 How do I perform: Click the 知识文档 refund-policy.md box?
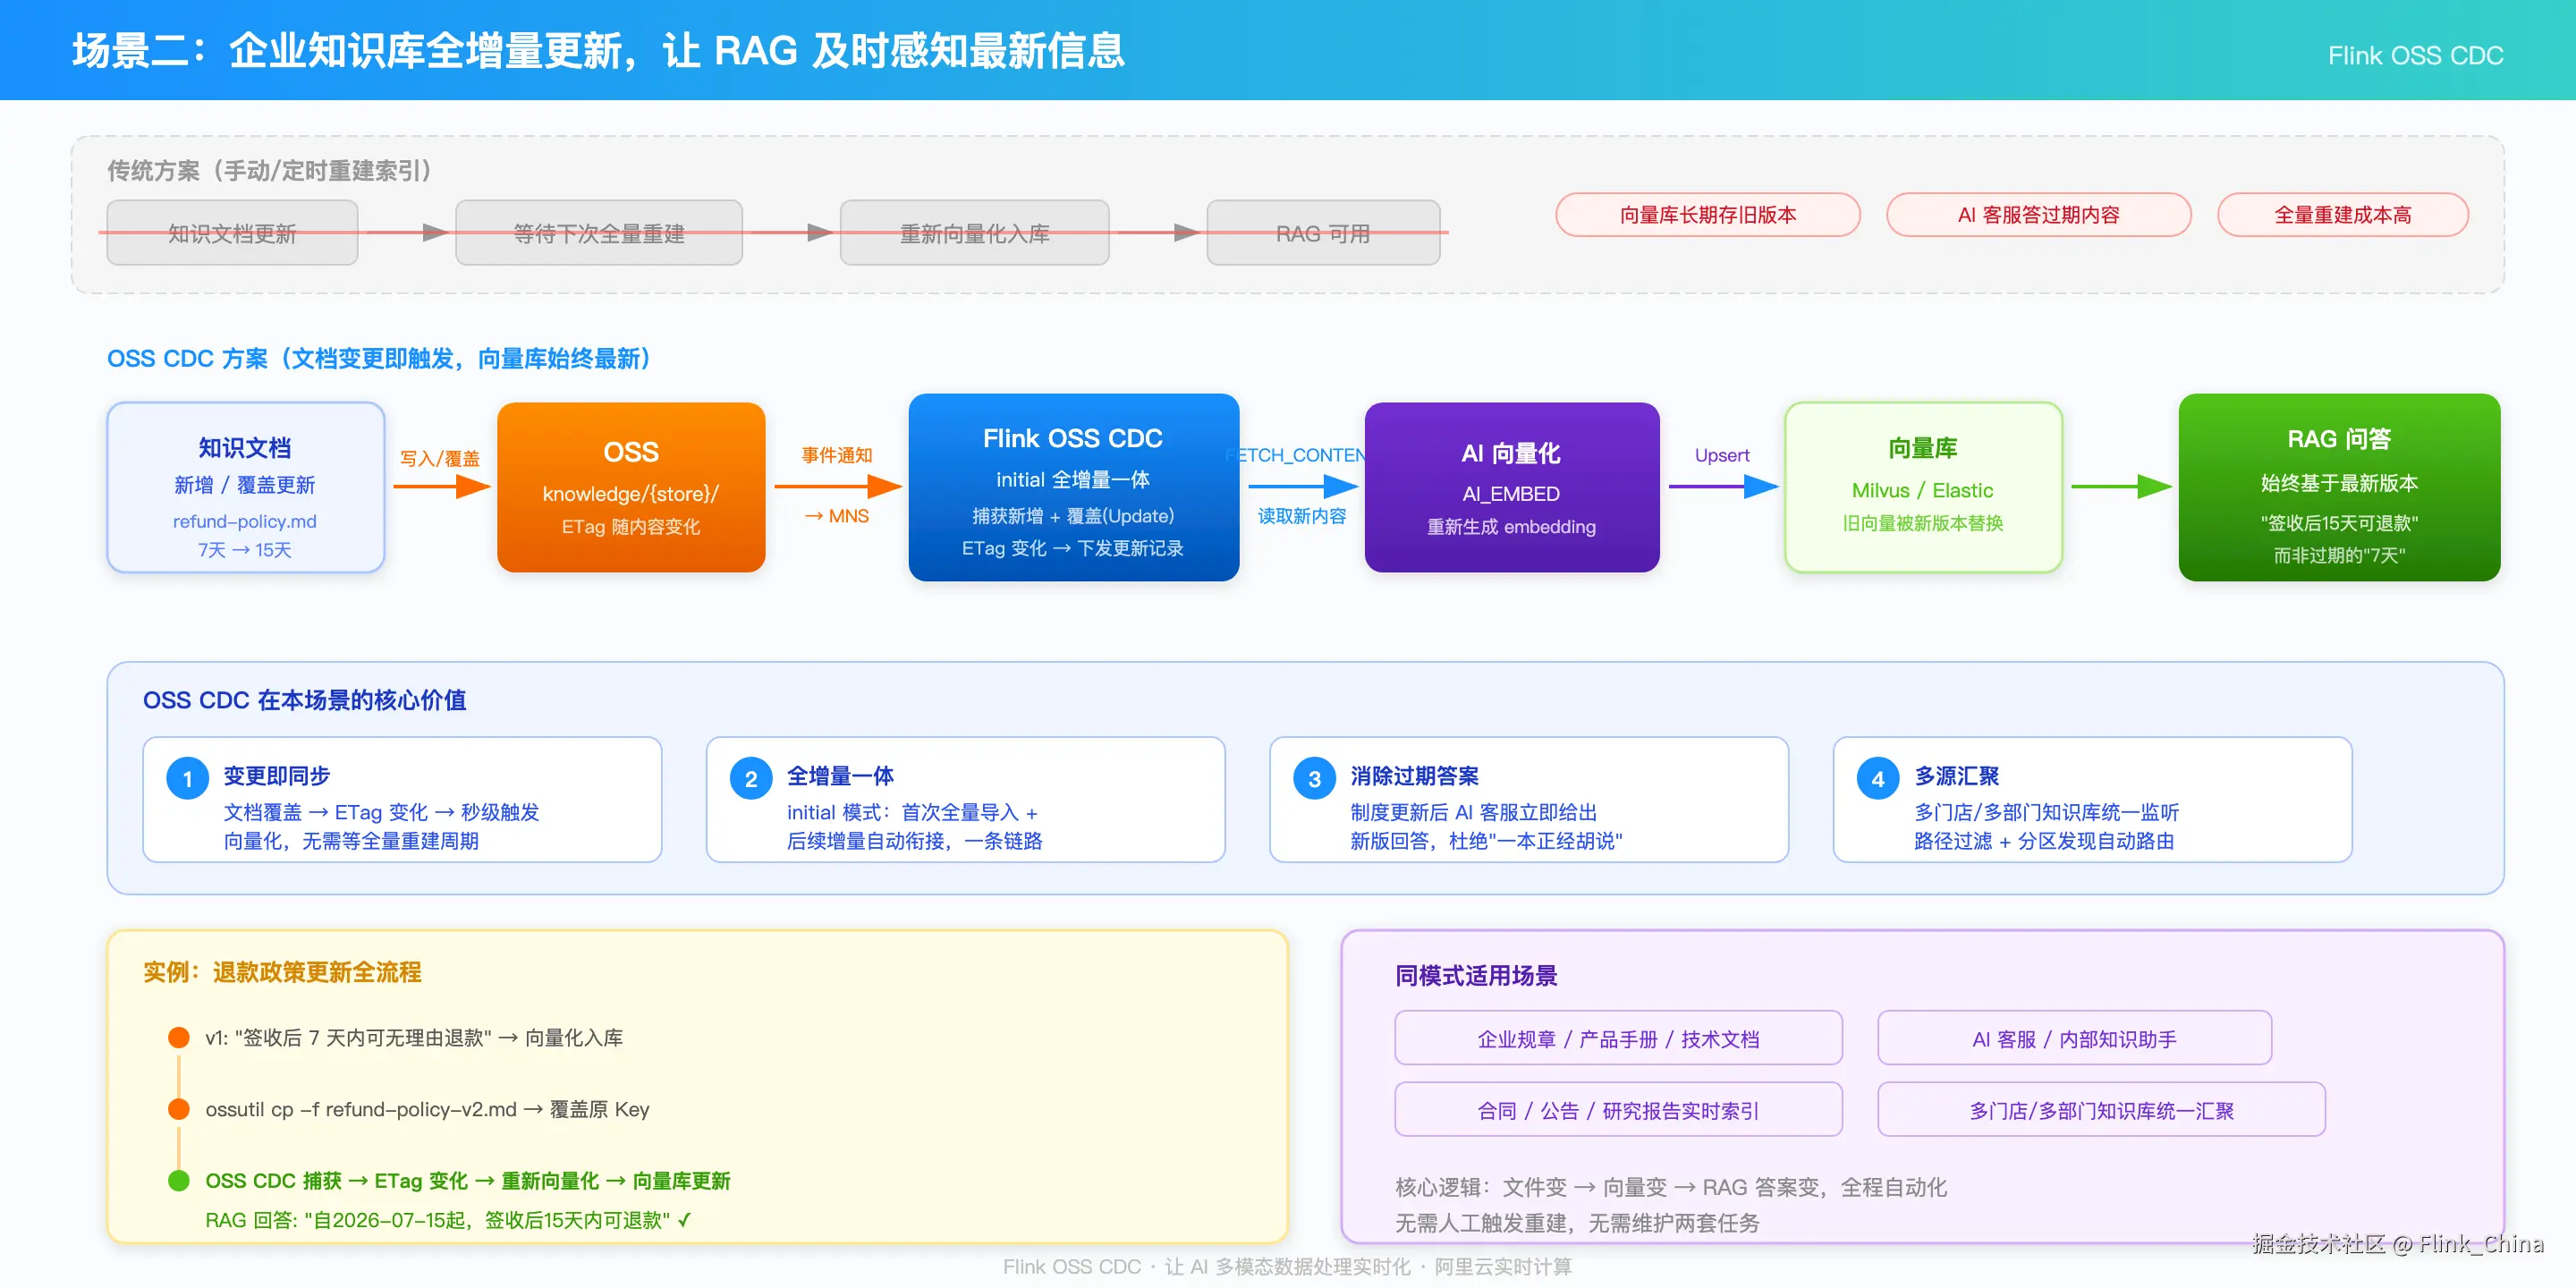point(245,488)
